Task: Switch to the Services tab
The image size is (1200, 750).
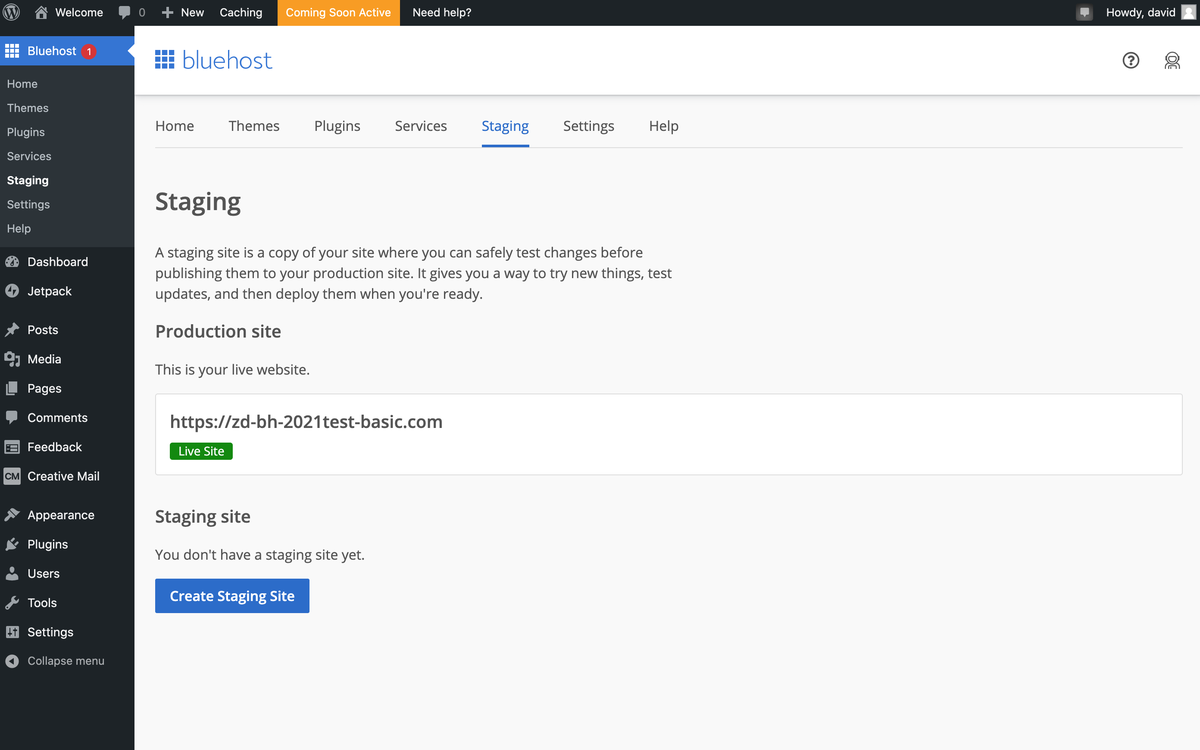Action: (421, 126)
